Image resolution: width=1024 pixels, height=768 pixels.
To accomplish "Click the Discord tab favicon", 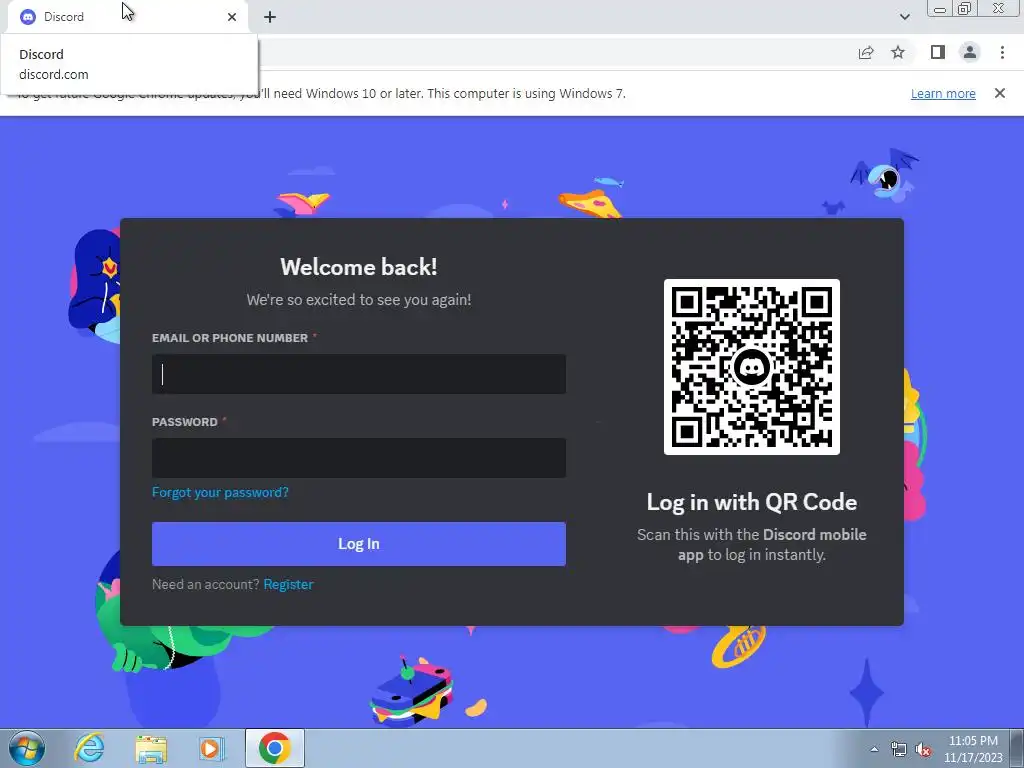I will point(27,17).
